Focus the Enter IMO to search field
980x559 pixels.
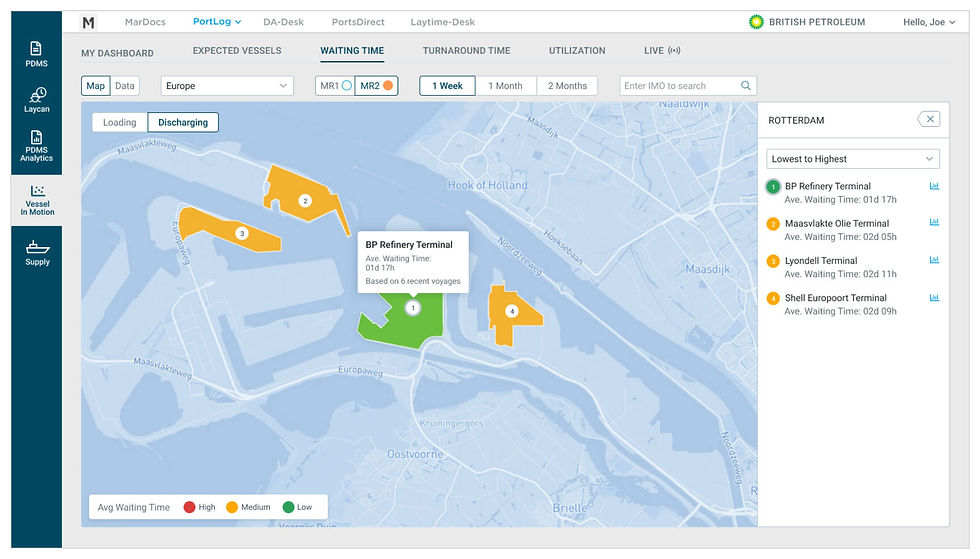[688, 86]
